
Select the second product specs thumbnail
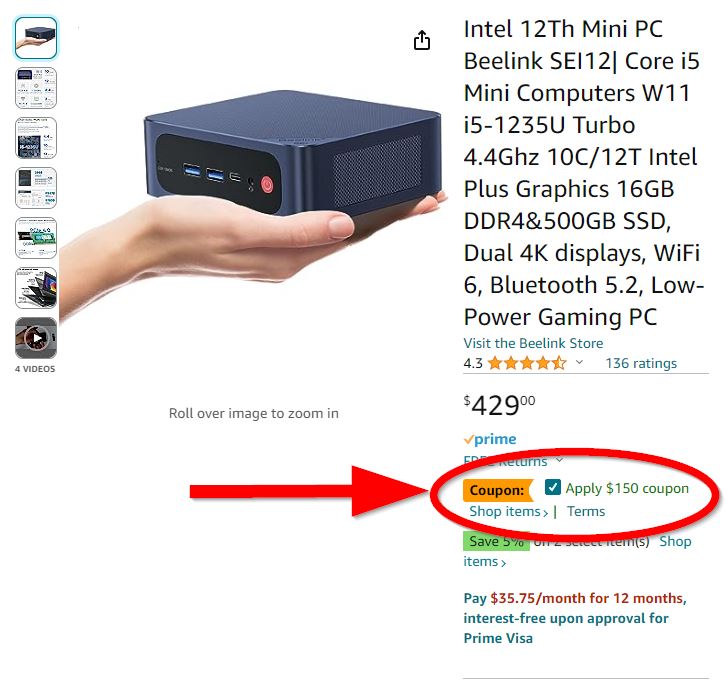pos(36,88)
